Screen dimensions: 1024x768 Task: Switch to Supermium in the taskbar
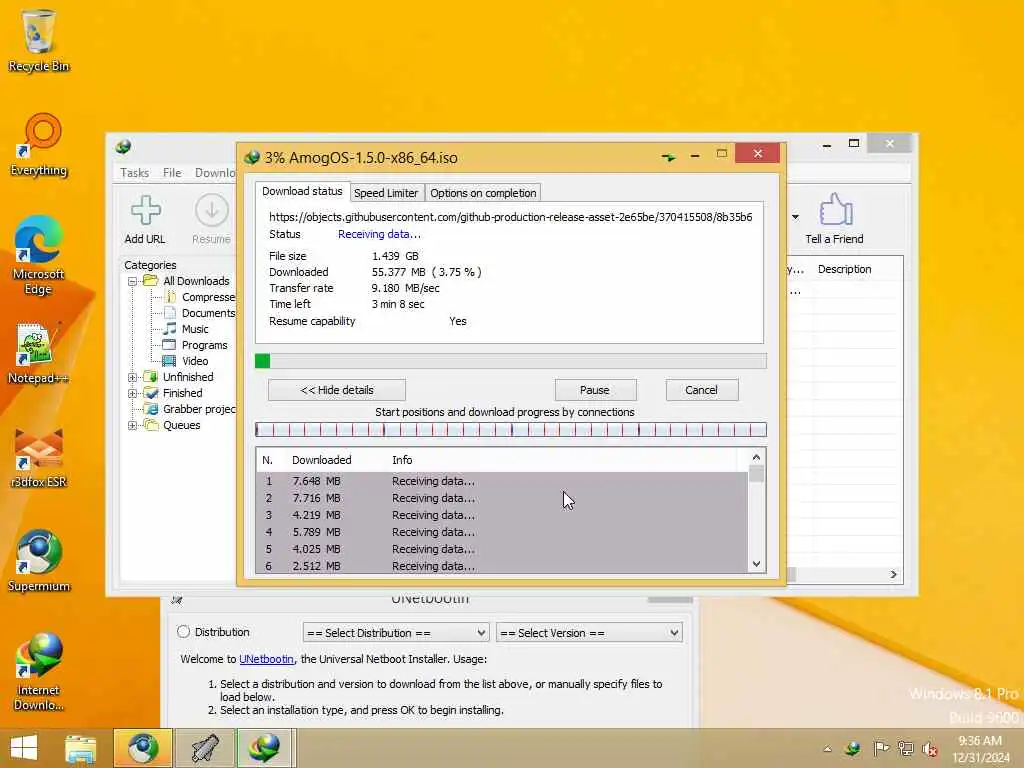[x=143, y=748]
